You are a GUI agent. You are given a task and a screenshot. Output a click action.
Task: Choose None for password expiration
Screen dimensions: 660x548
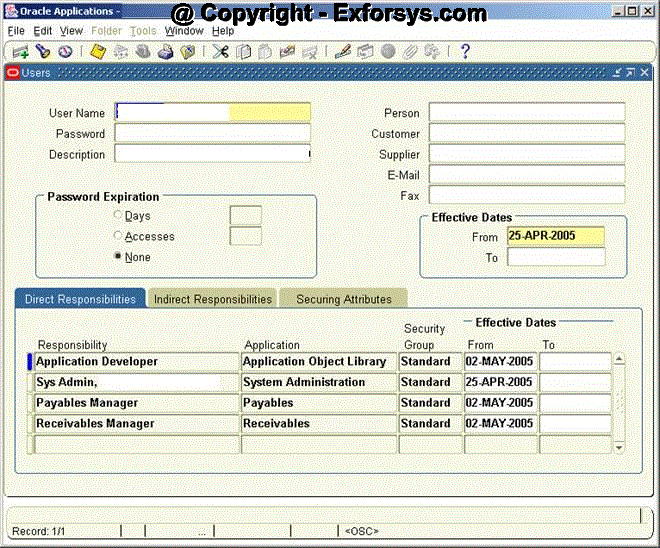point(119,257)
